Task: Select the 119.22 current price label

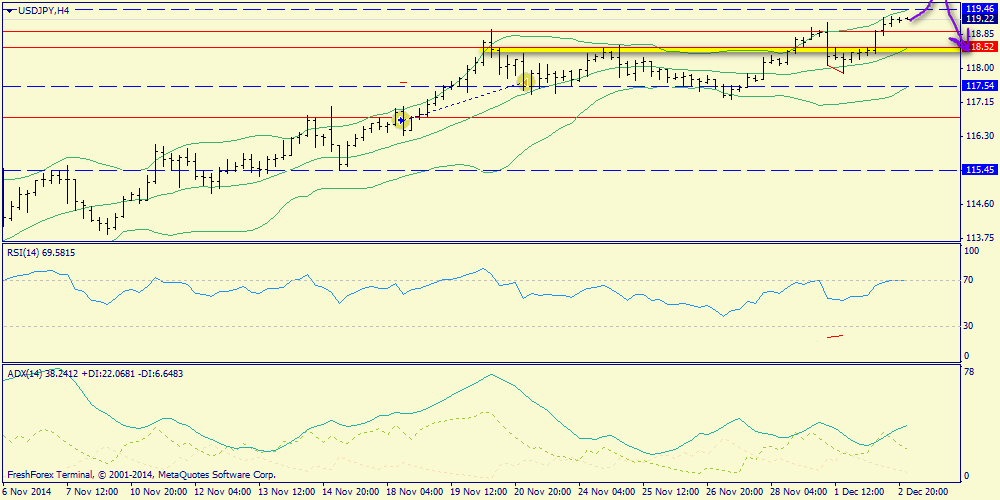Action: point(979,19)
